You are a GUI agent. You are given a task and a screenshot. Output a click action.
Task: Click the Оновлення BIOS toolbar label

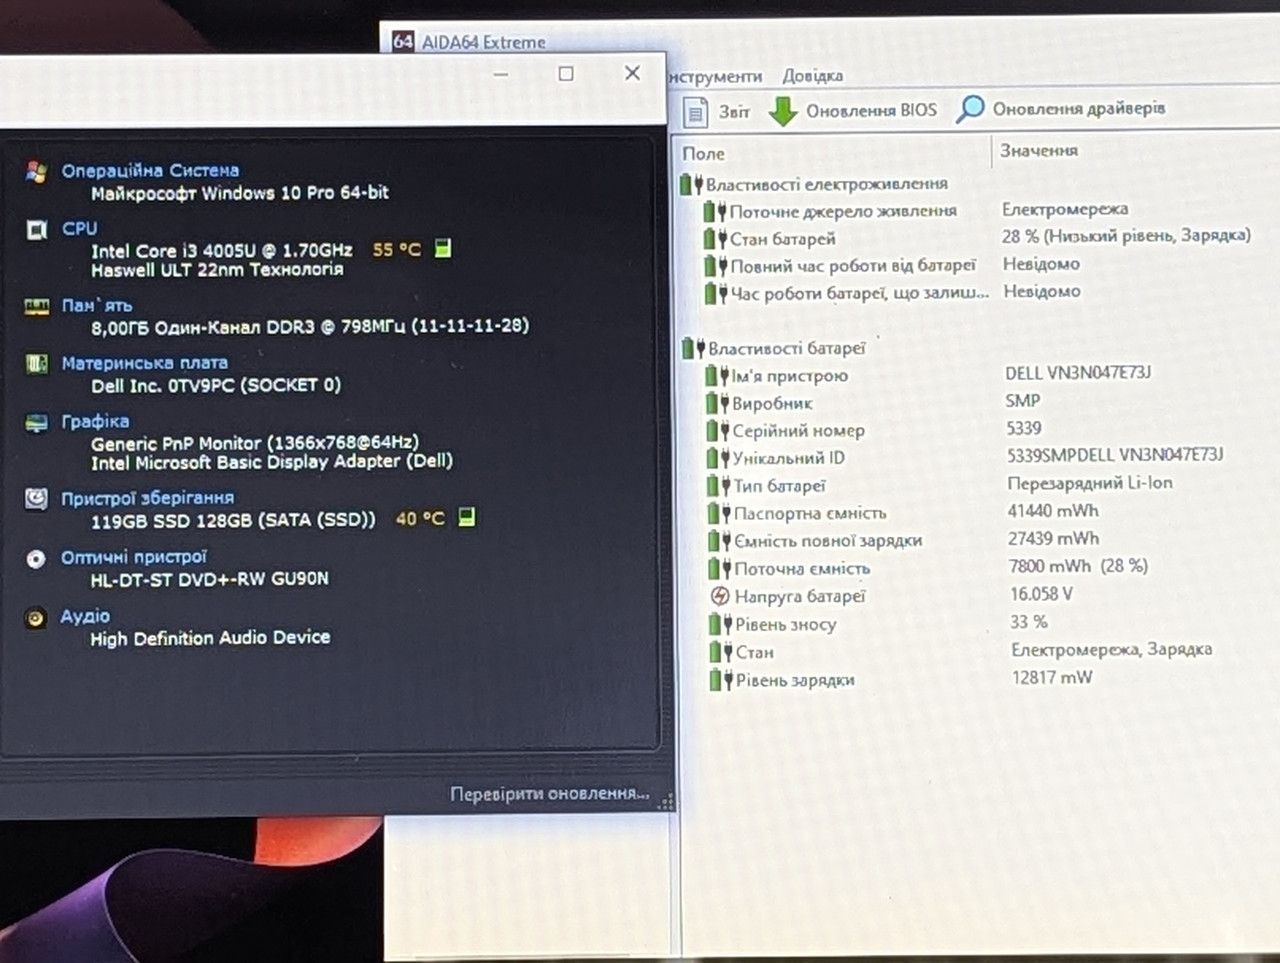tap(872, 110)
